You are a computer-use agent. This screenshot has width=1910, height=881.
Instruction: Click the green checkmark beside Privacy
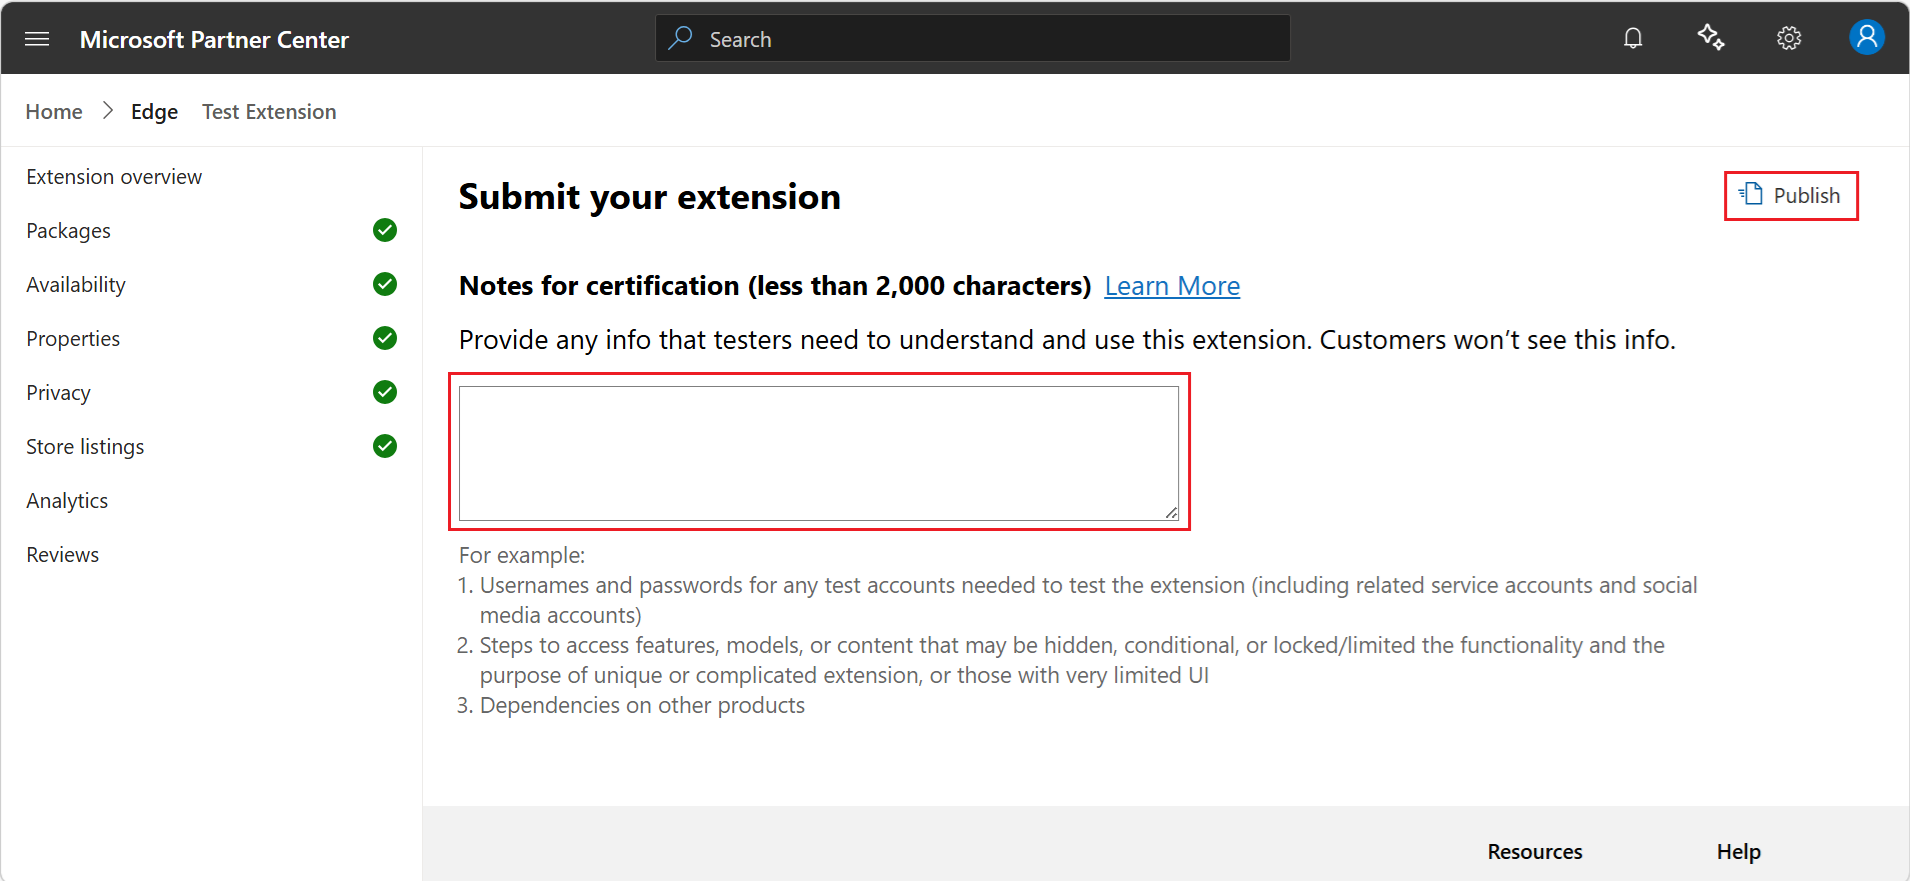(385, 392)
